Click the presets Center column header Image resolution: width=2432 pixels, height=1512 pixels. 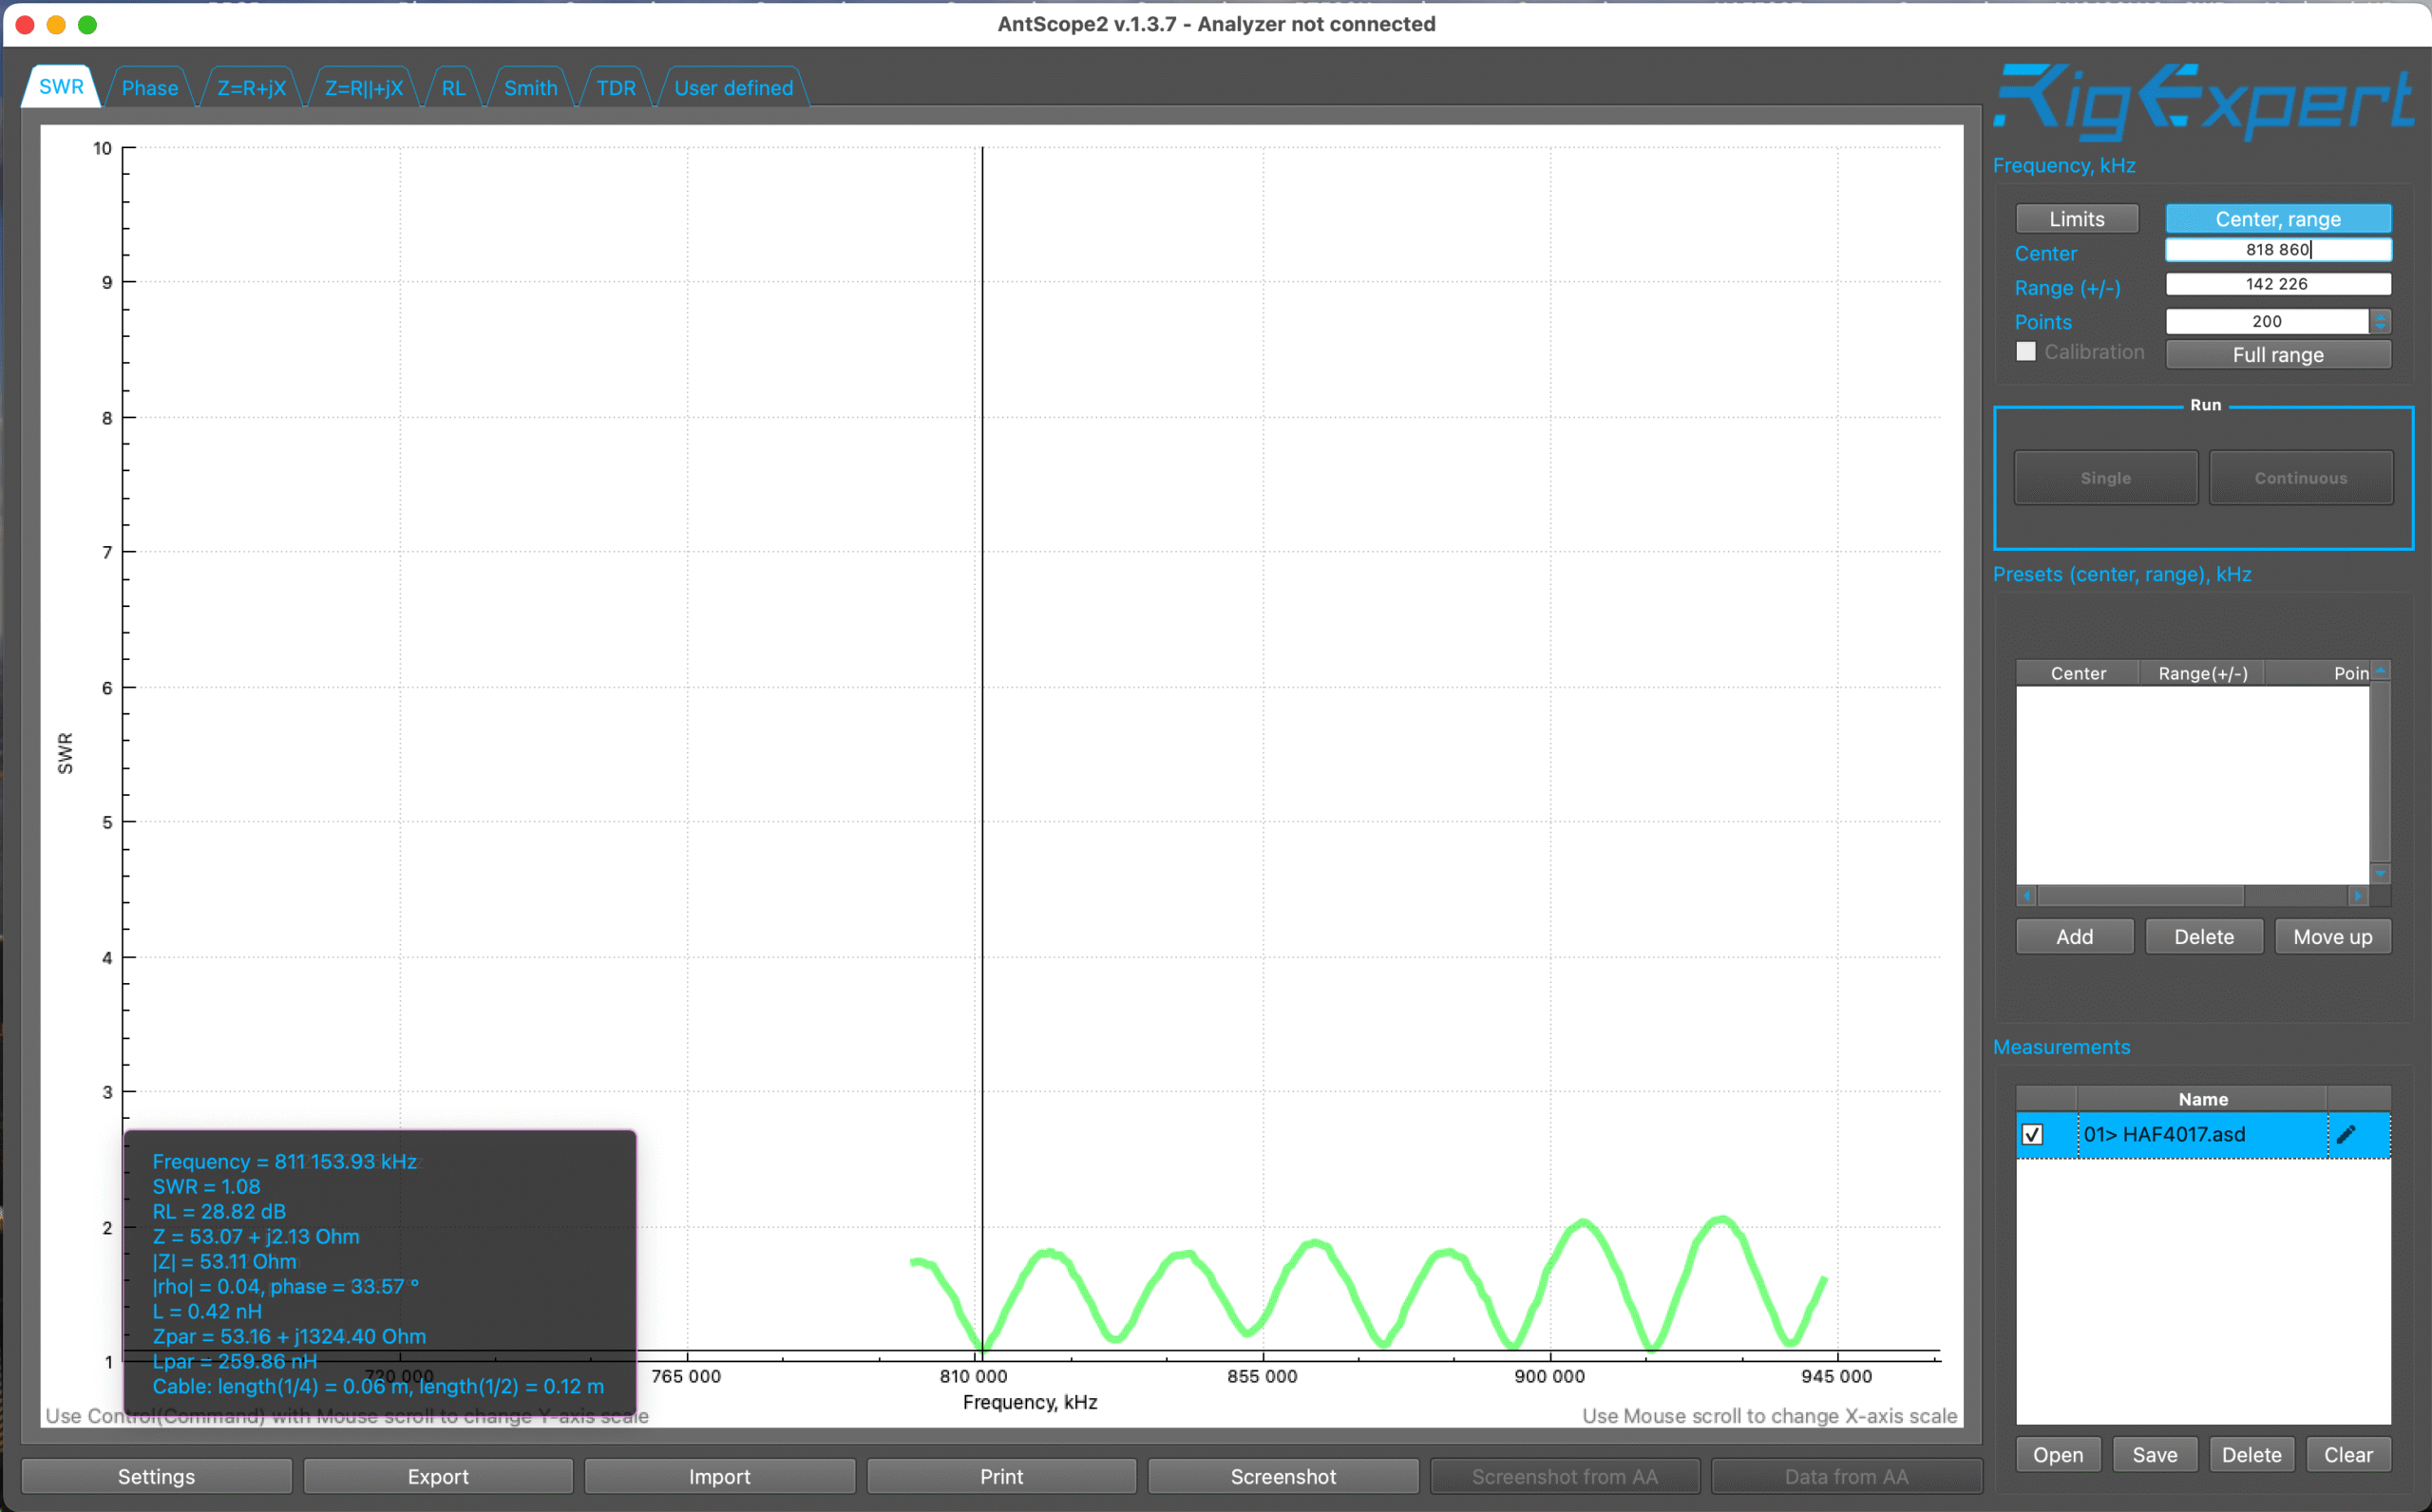tap(2077, 673)
